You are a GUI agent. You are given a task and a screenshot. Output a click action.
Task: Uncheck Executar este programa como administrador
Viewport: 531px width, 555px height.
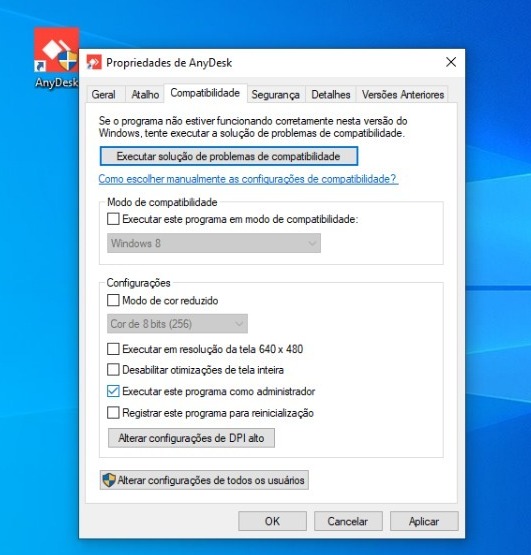click(x=113, y=391)
